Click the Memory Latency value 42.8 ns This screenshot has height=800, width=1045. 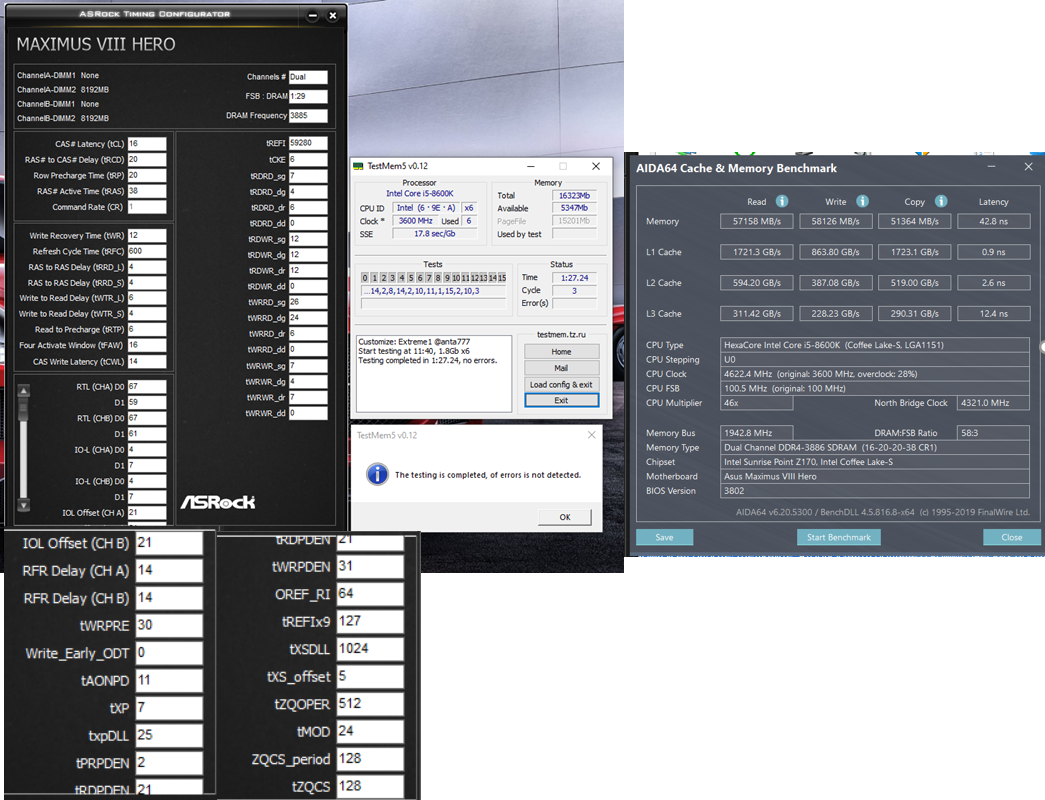pos(994,221)
